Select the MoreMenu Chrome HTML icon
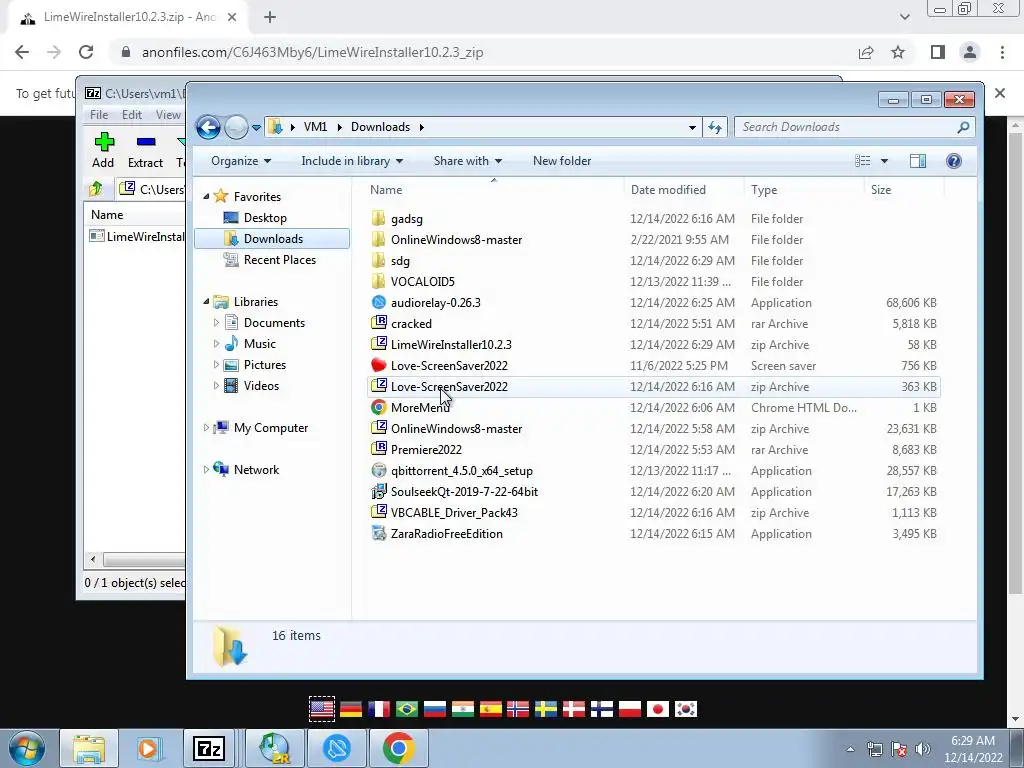The height and width of the screenshot is (768, 1024). [379, 408]
